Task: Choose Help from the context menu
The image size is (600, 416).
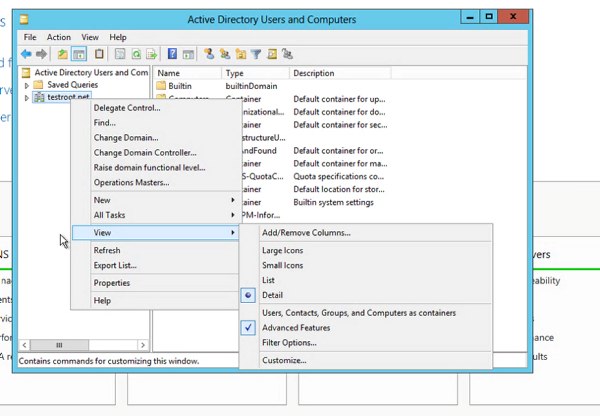Action: (155, 300)
